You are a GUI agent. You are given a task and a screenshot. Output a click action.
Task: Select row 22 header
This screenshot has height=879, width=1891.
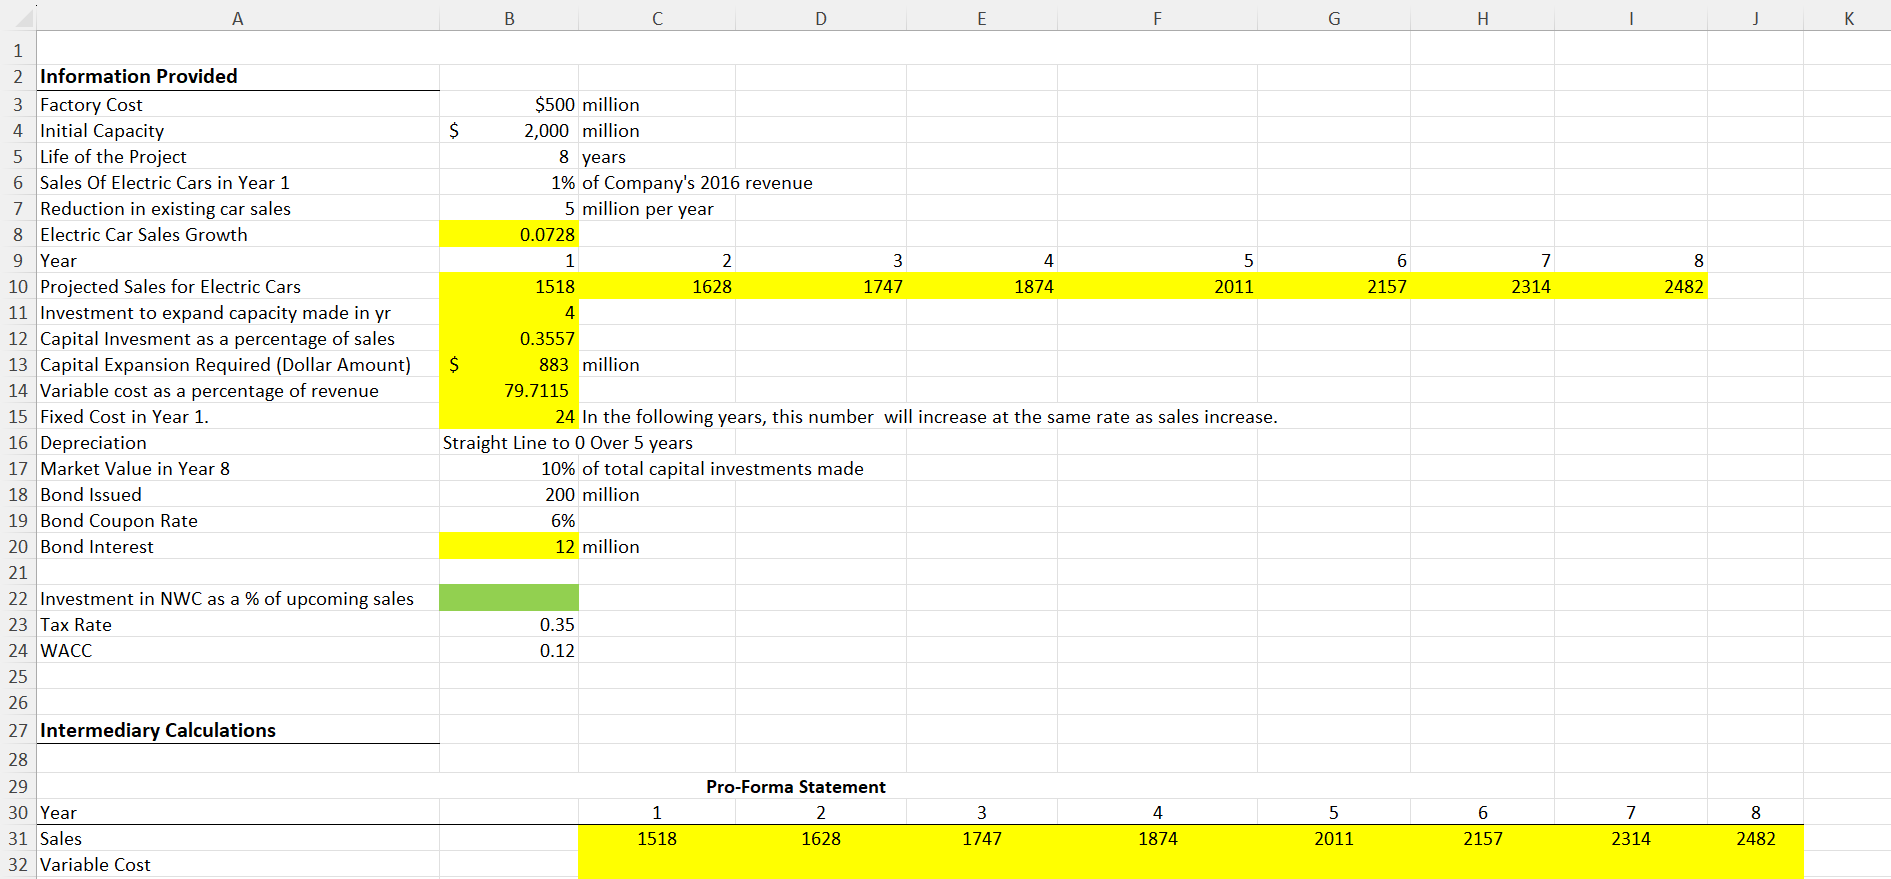pyautogui.click(x=18, y=598)
